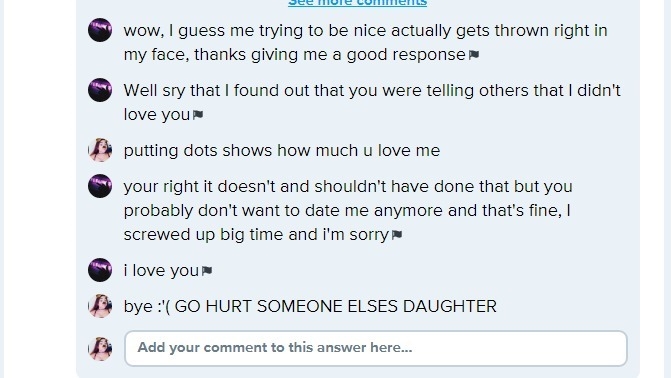Focus the 'Add your comment to this answer' field
Screen dimensions: 671x378
[376, 348]
